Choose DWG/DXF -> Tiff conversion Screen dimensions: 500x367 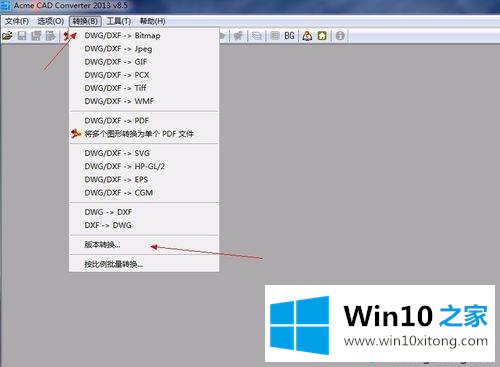point(144,88)
